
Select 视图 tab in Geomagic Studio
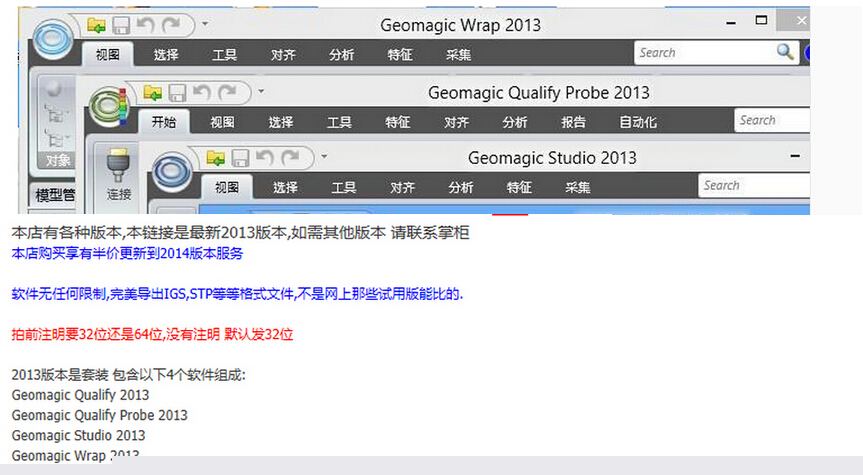227,188
